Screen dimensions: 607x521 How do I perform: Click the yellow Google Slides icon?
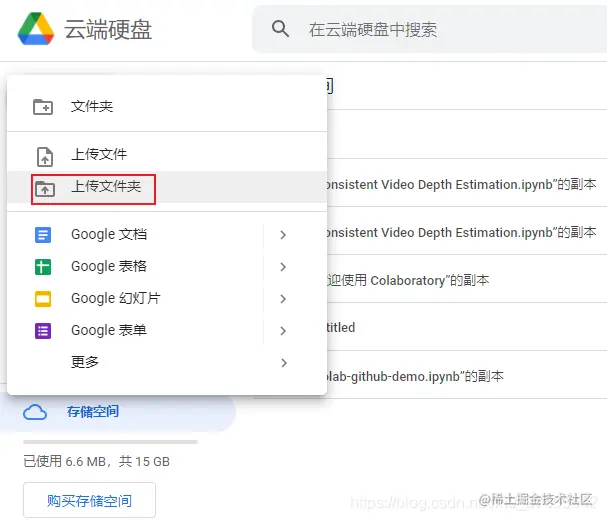coord(43,299)
